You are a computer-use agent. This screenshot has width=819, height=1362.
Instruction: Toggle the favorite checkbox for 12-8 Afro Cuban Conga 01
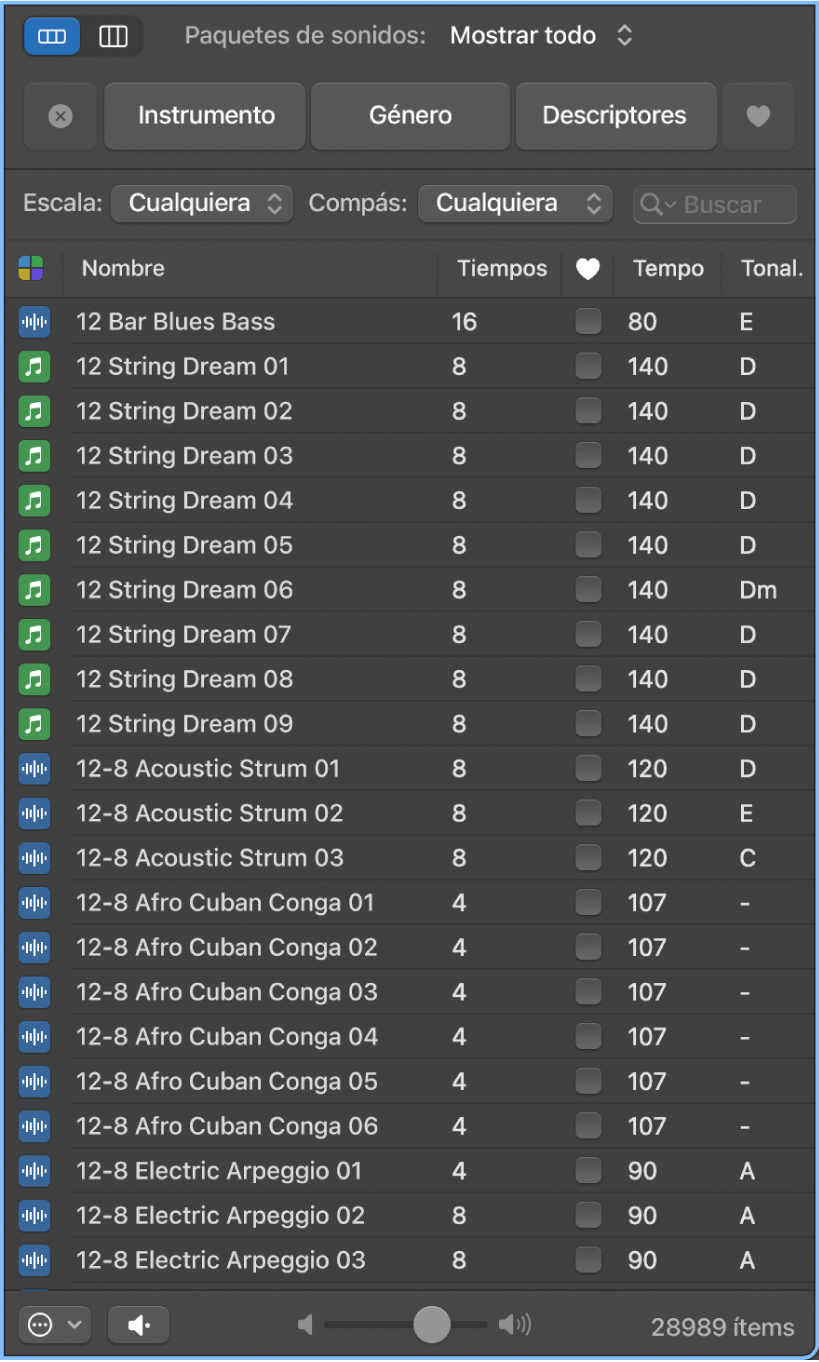coord(587,902)
